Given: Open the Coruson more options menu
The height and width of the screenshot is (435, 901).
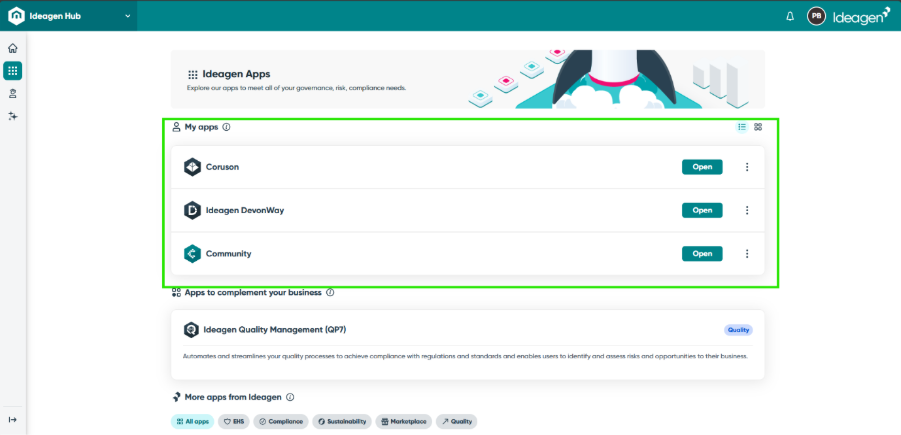Looking at the screenshot, I should click(747, 167).
